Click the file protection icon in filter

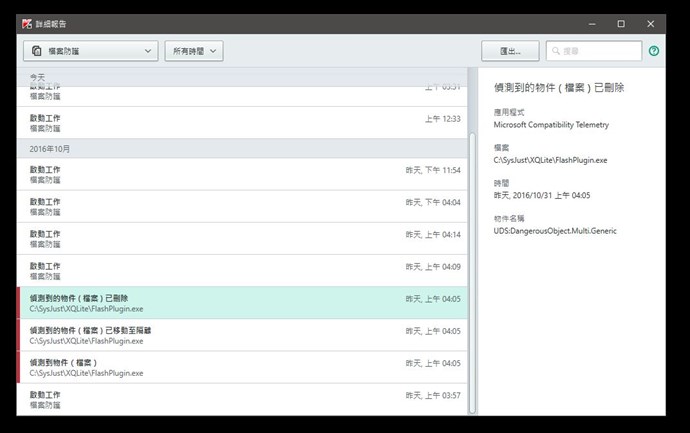37,51
